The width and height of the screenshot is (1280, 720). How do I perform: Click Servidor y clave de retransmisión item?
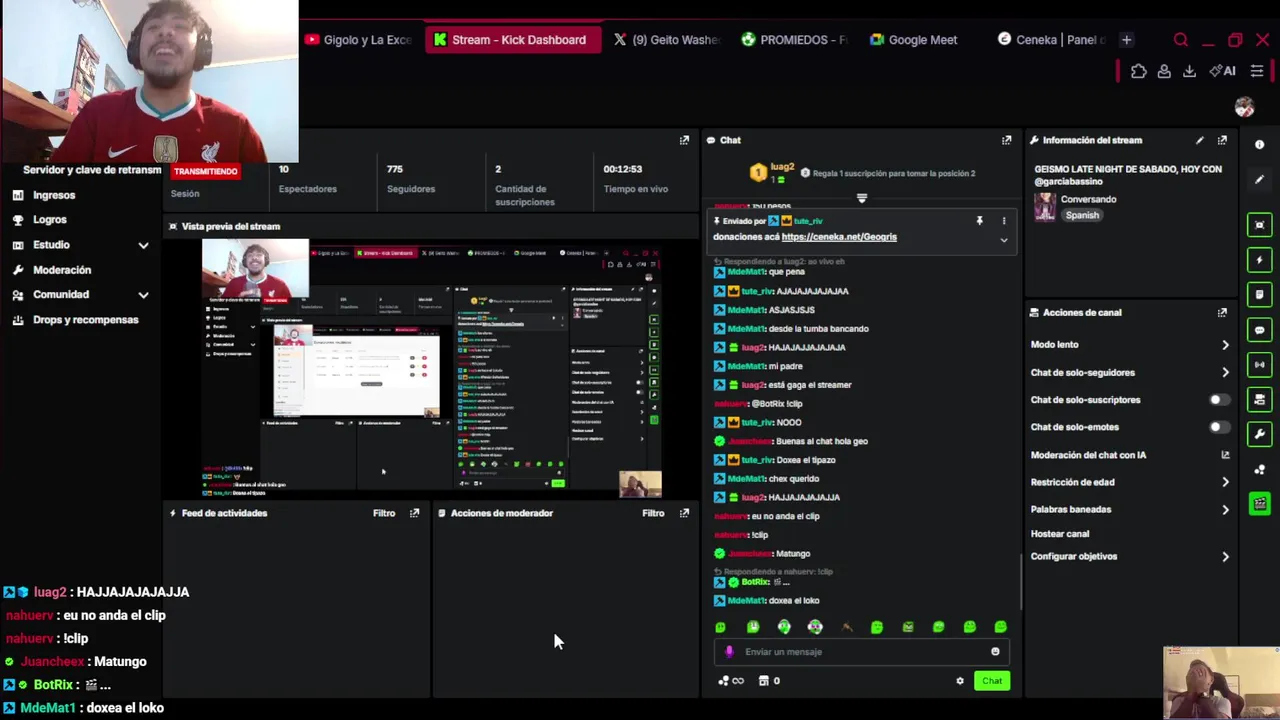point(92,170)
